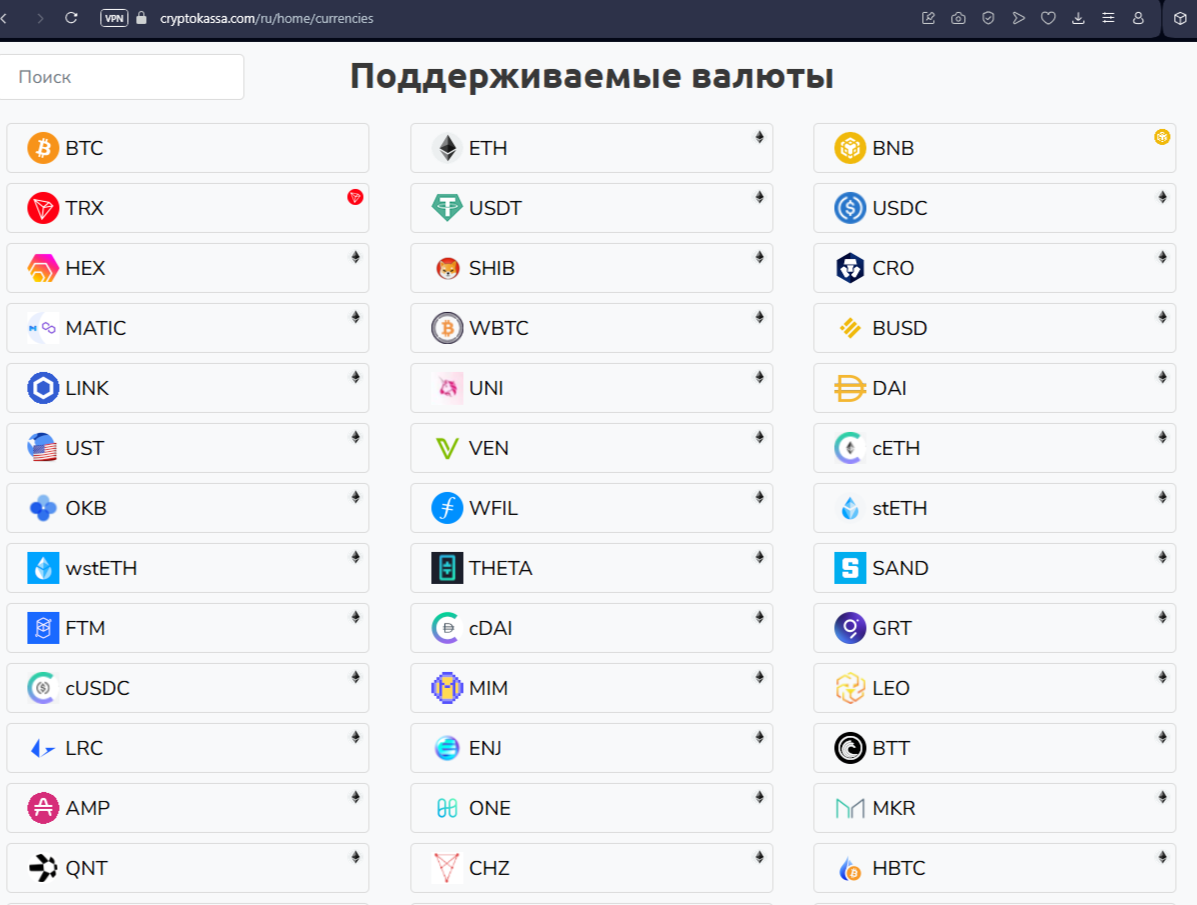1197x905 pixels.
Task: Click the Ethereum network badge on LEO card
Action: click(1163, 677)
